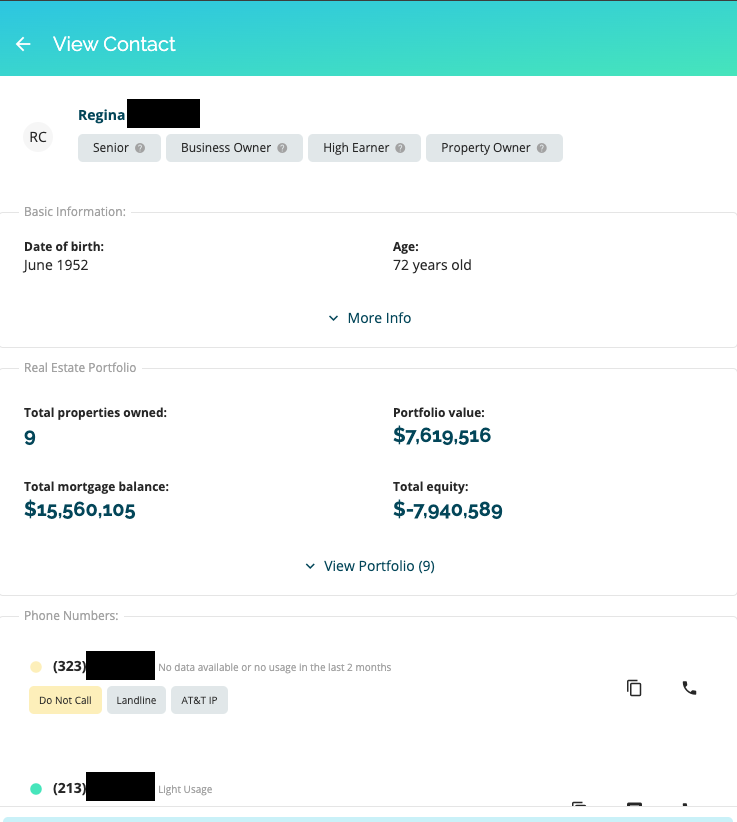Click the Real Estate Portfolio heading
The image size is (737, 822).
[x=80, y=367]
